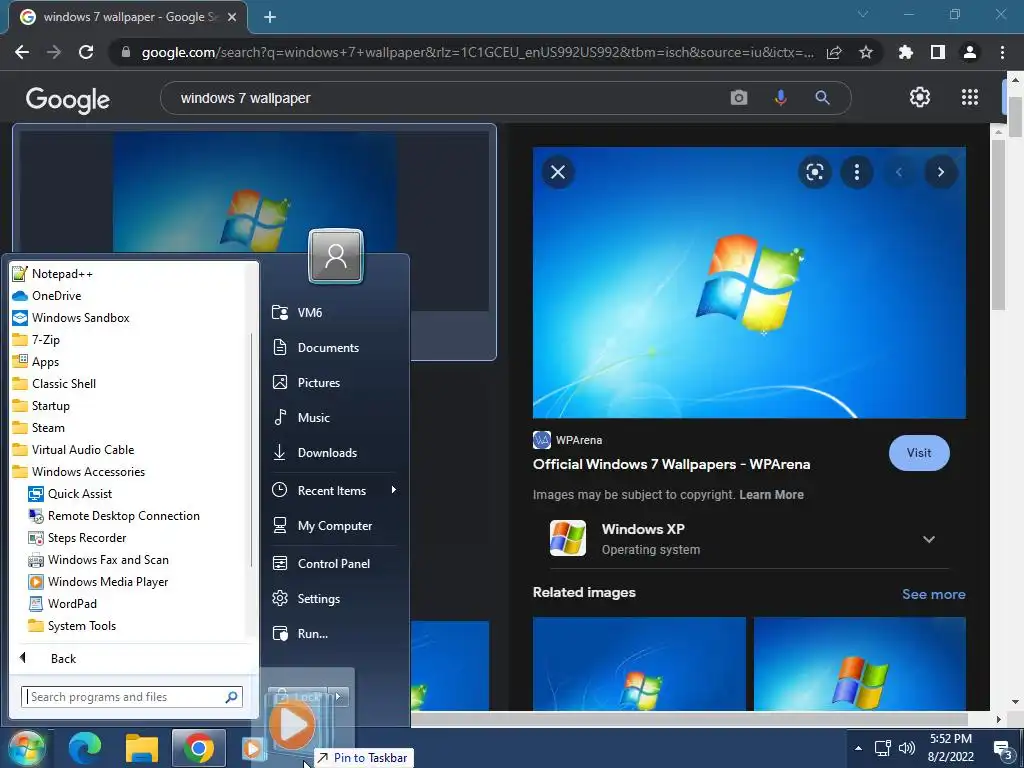Search by image camera icon

(739, 98)
